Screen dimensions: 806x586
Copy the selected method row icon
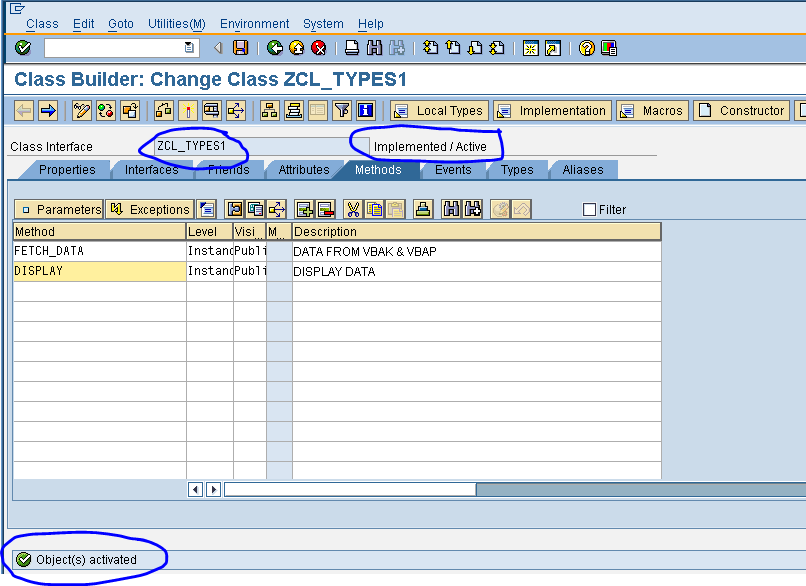point(376,209)
